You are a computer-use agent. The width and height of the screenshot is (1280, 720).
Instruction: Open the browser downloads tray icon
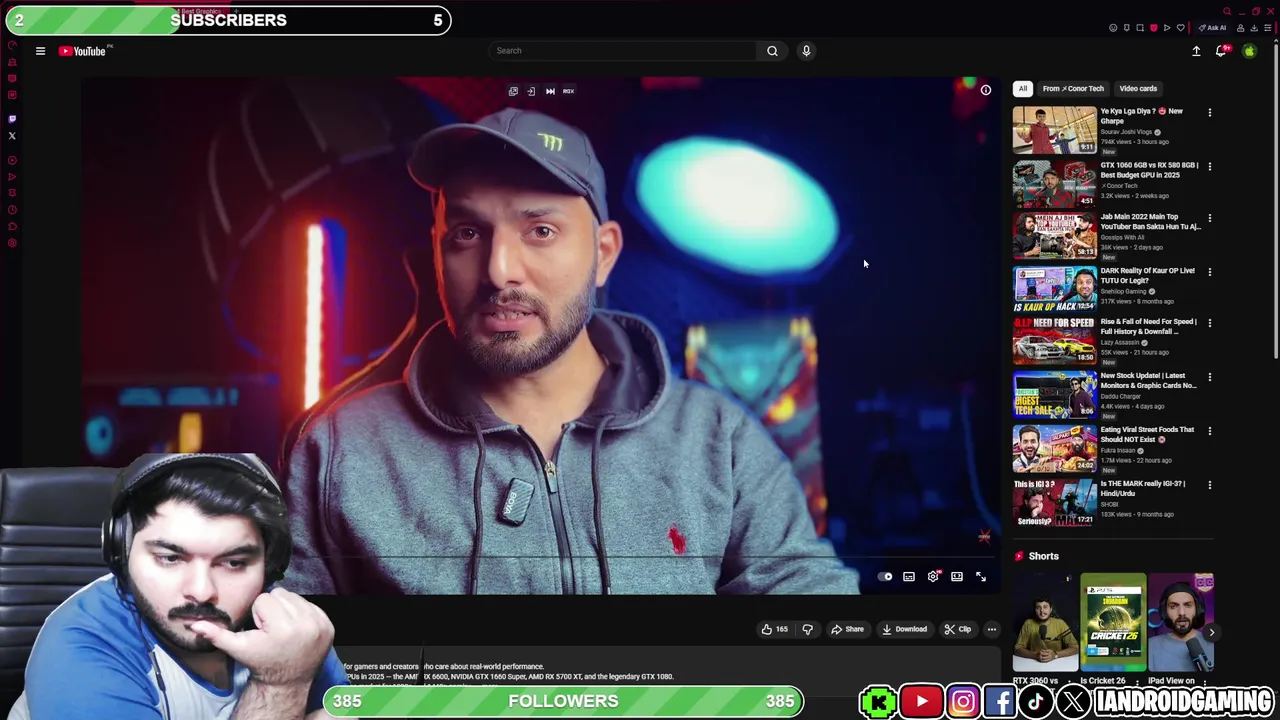click(1254, 28)
